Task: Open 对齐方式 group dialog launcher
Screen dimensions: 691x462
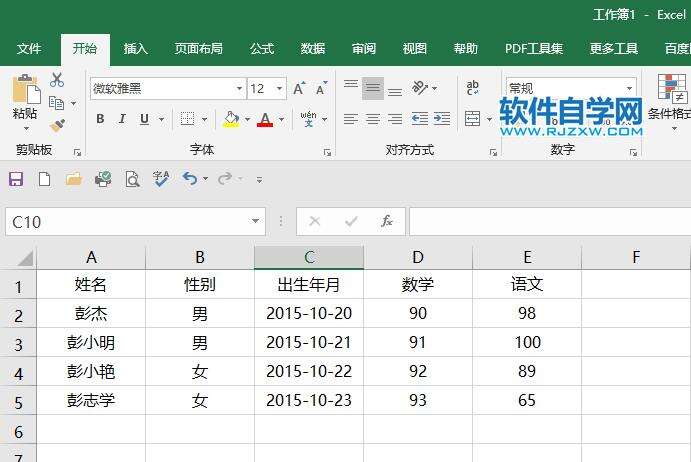Action: point(493,153)
